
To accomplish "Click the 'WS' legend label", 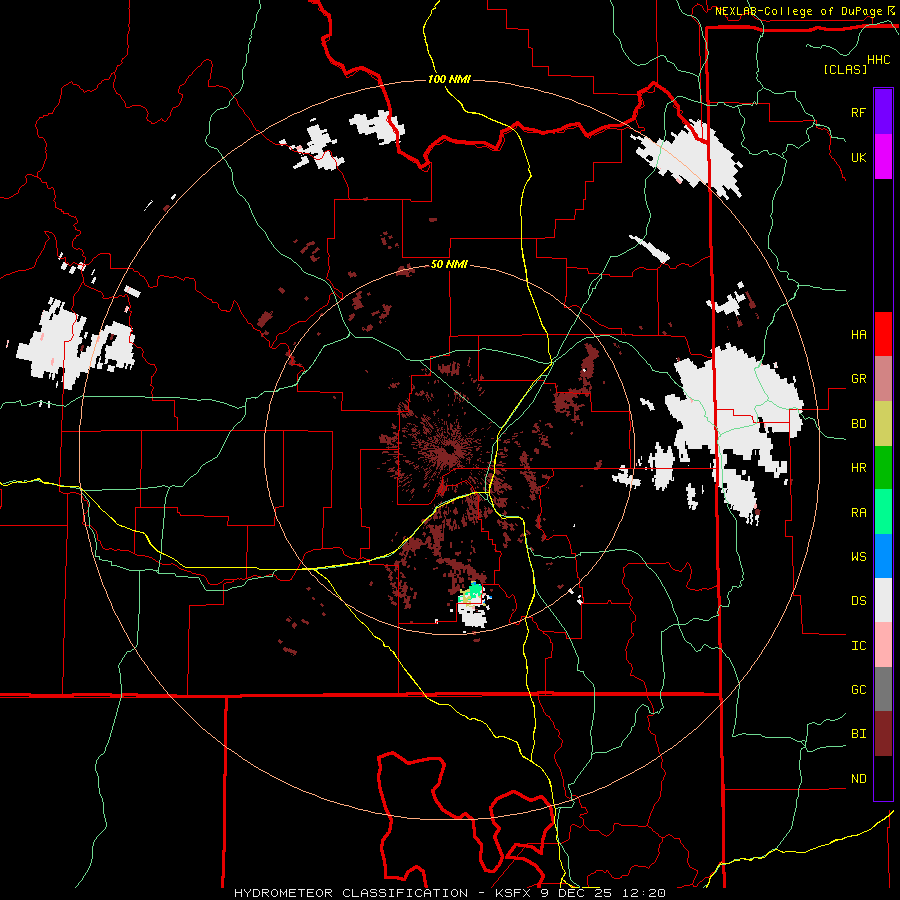I will [x=858, y=557].
